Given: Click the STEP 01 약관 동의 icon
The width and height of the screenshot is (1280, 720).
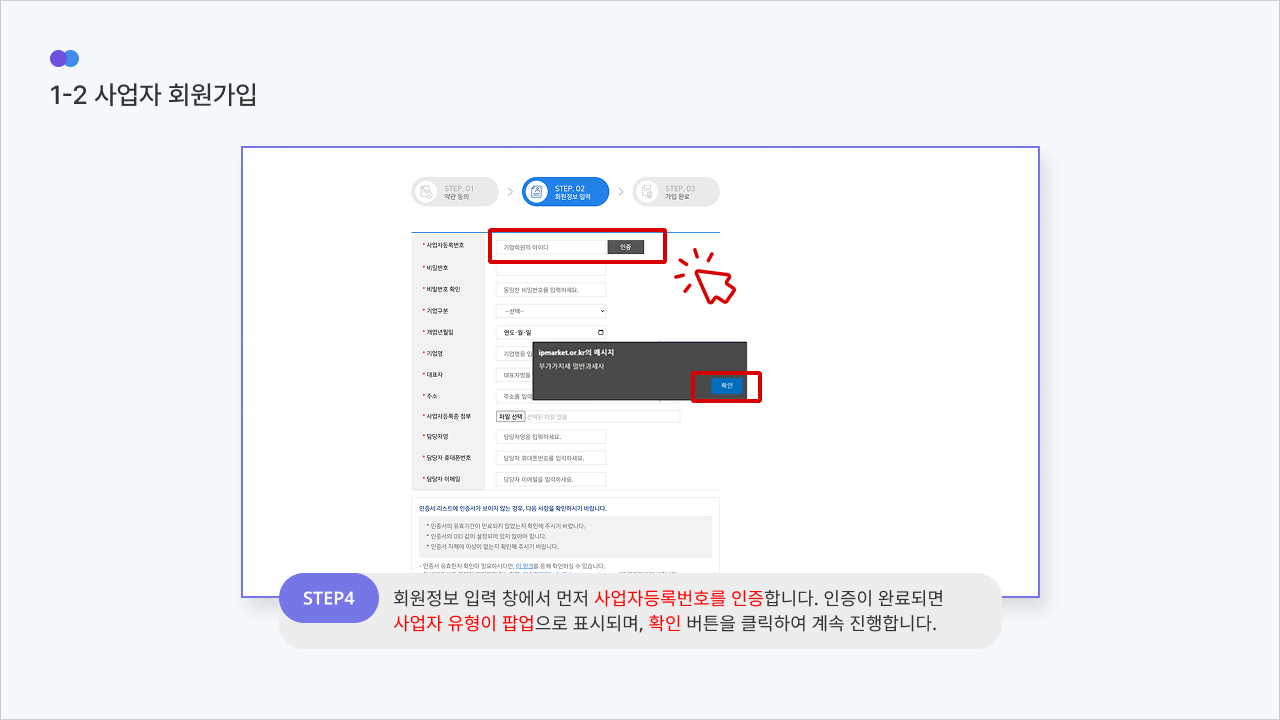Looking at the screenshot, I should [x=426, y=192].
